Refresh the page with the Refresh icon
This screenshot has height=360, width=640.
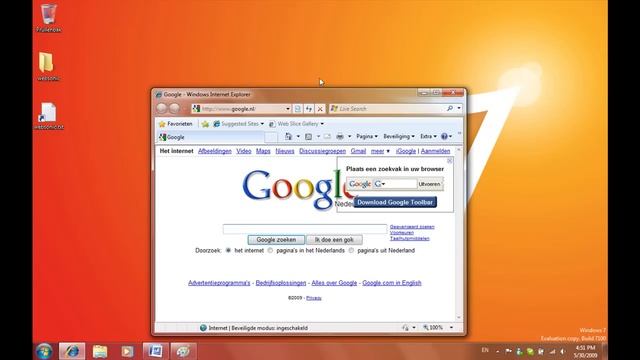pyautogui.click(x=309, y=109)
